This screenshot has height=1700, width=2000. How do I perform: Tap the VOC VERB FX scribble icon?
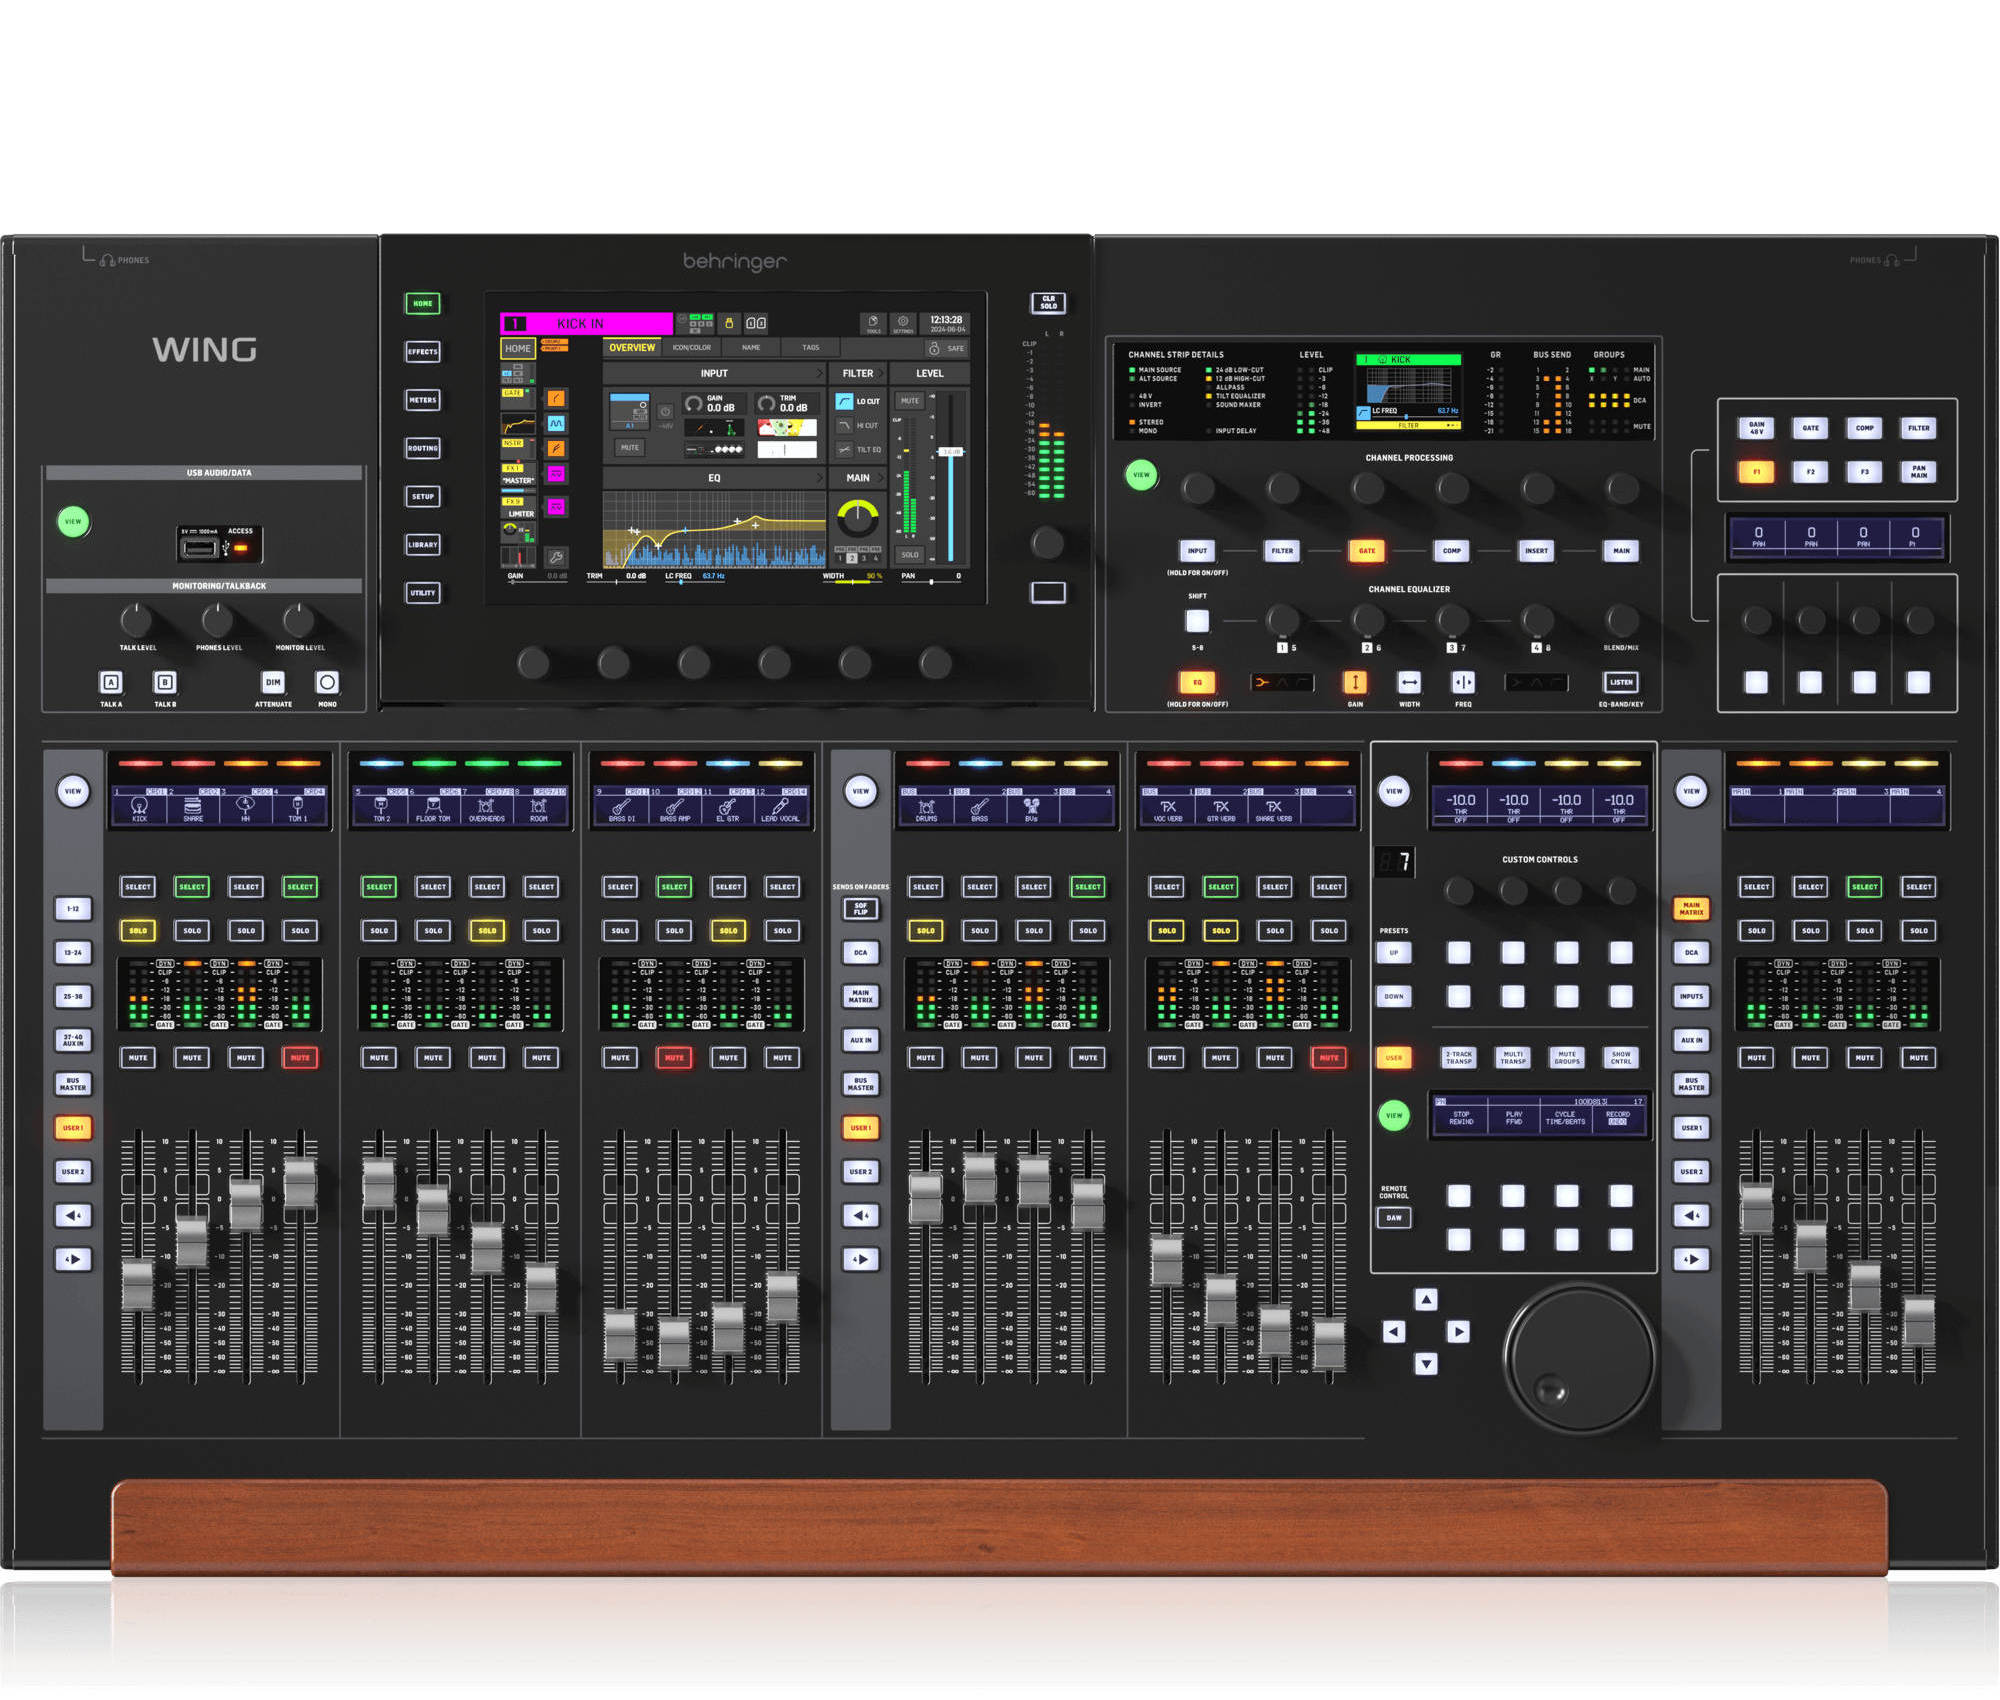(x=1168, y=806)
